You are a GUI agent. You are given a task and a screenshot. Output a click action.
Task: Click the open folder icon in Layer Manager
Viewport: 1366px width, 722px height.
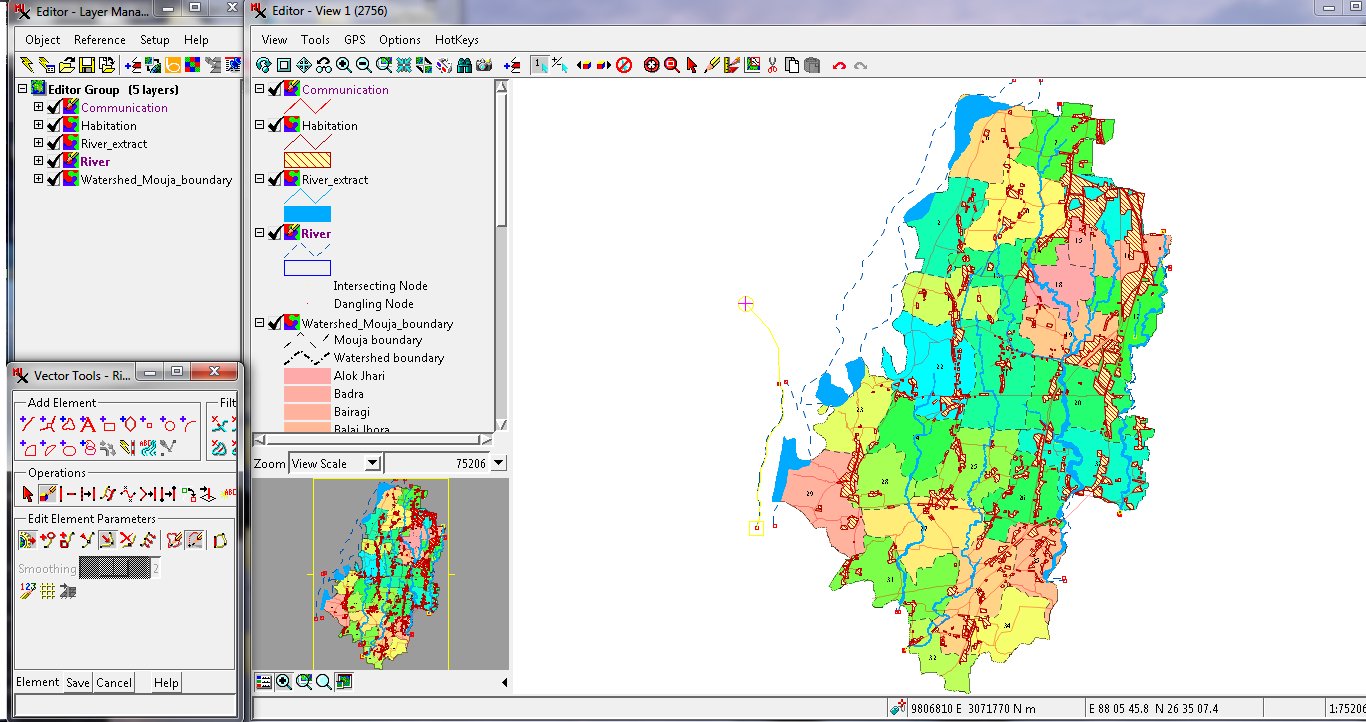click(67, 65)
